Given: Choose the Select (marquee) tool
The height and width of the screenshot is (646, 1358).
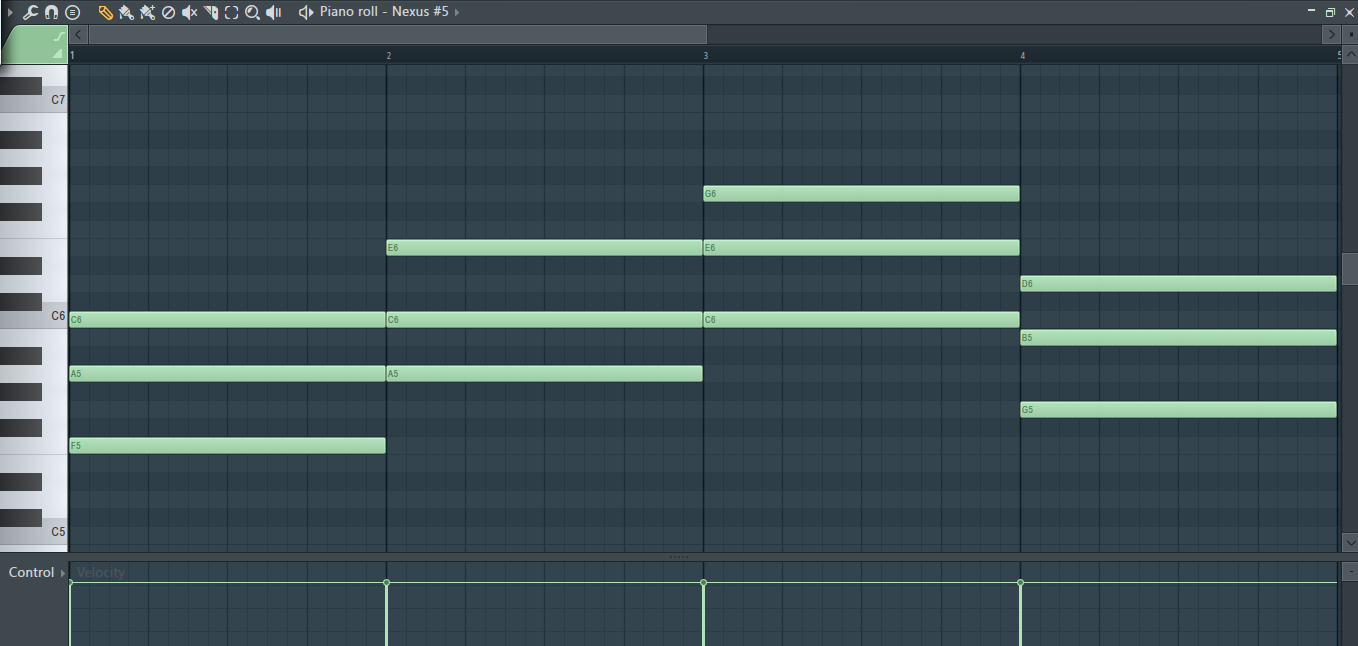Looking at the screenshot, I should (x=231, y=13).
